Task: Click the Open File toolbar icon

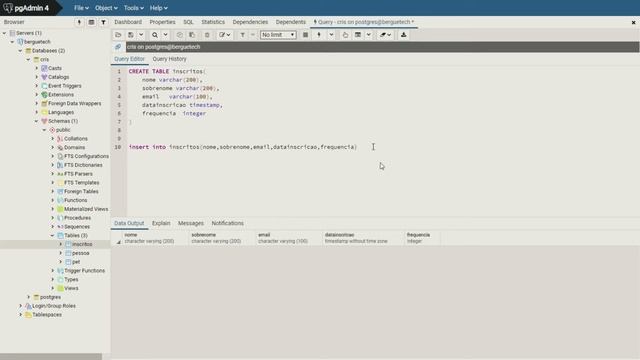Action: click(x=118, y=35)
